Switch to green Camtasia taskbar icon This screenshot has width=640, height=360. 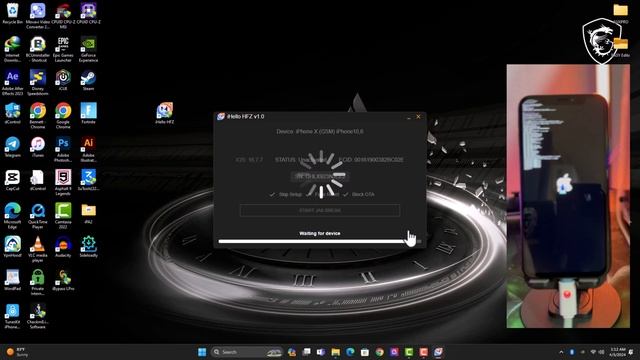(409, 352)
